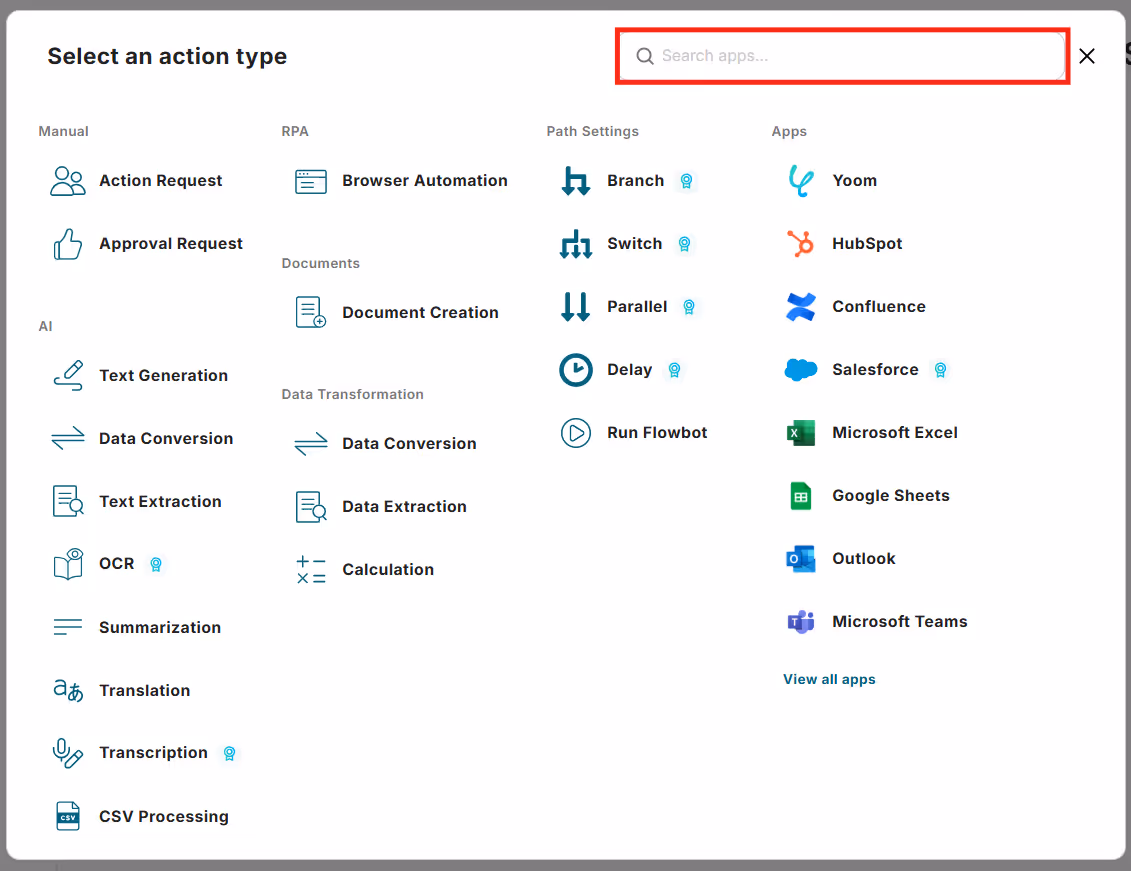
Task: Click the Branch path icon
Action: tap(576, 181)
